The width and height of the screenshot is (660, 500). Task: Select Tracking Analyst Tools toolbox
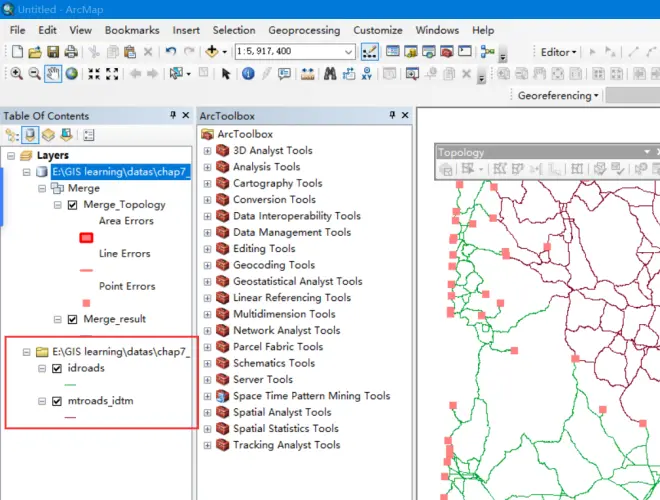287,445
